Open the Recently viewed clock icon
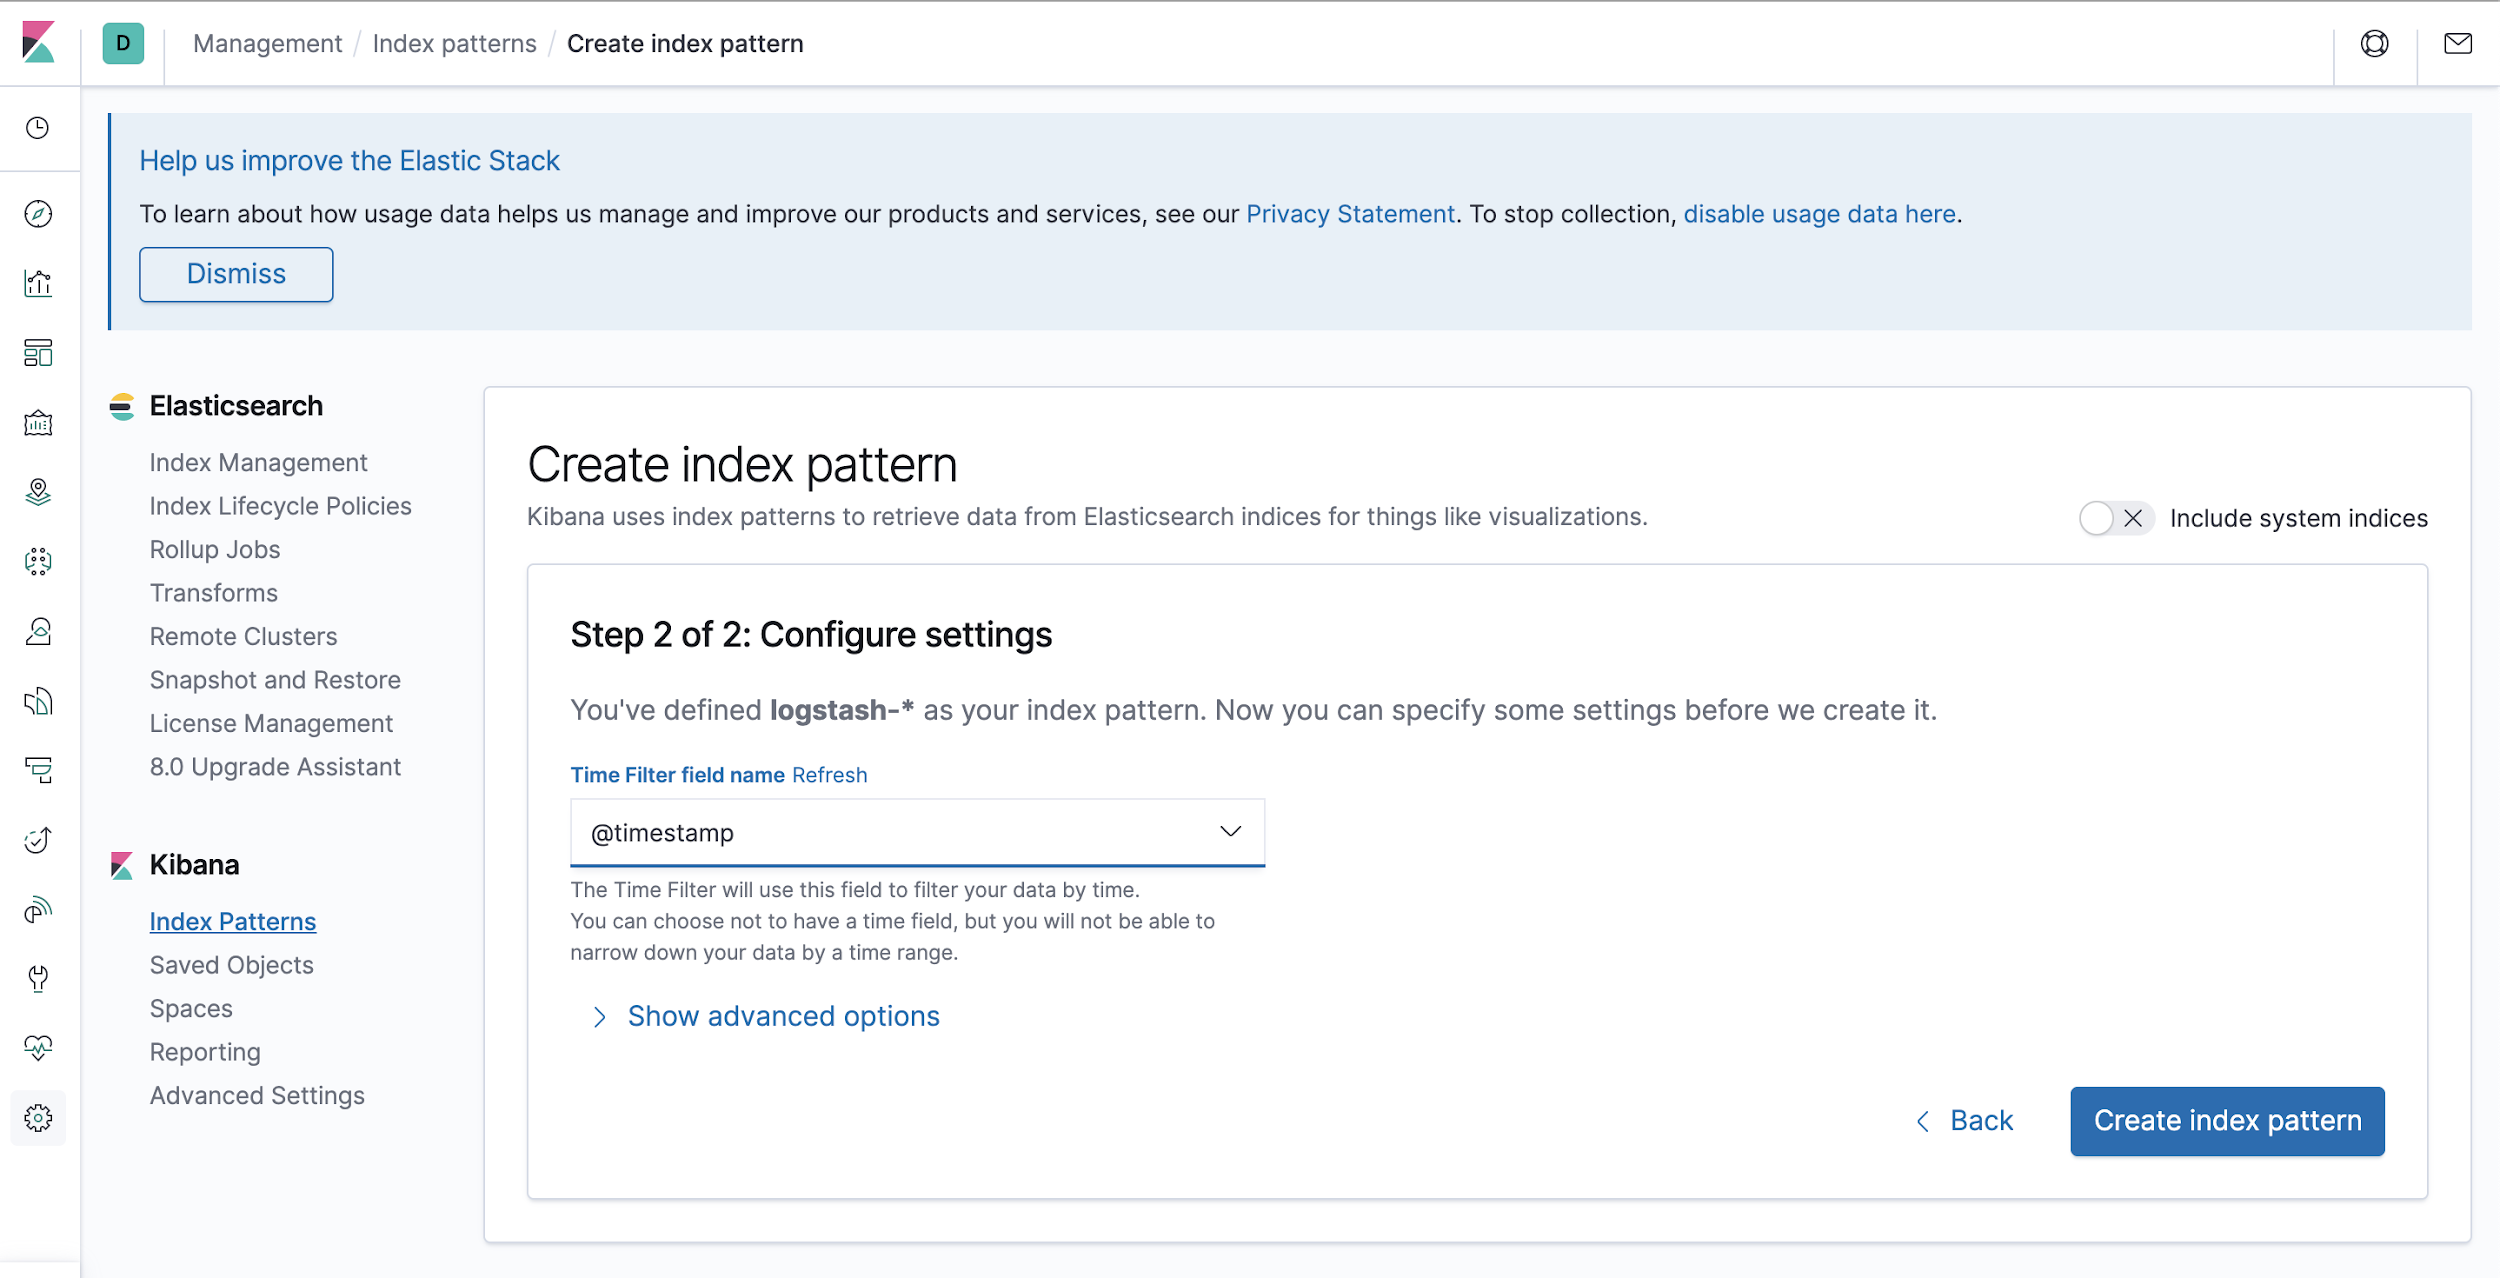The width and height of the screenshot is (2500, 1278). [x=38, y=128]
